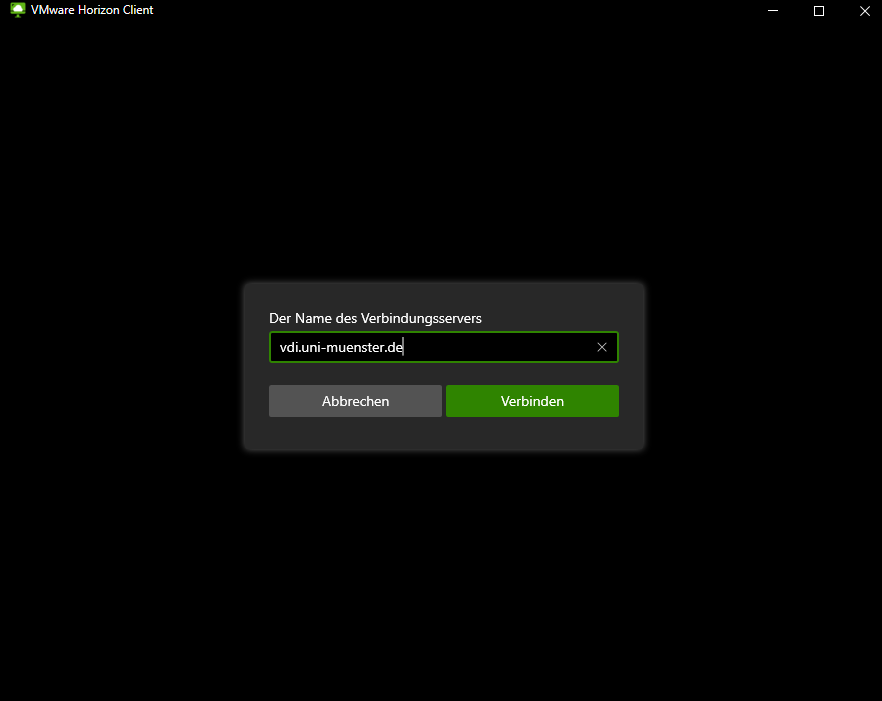The height and width of the screenshot is (701, 882).
Task: Minimize the Horizon Client window
Action: [x=773, y=11]
